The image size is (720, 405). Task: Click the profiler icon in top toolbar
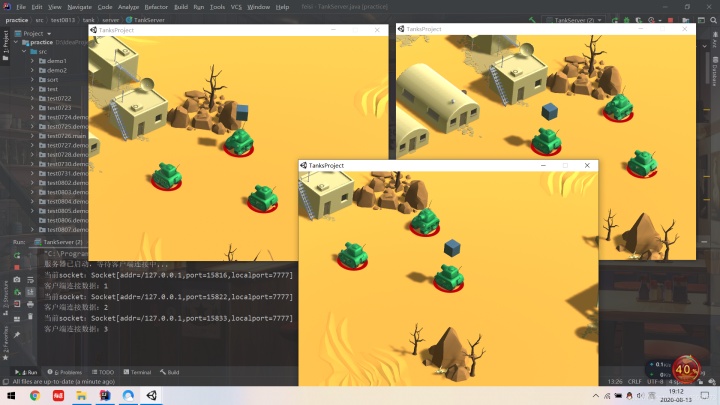coord(652,20)
